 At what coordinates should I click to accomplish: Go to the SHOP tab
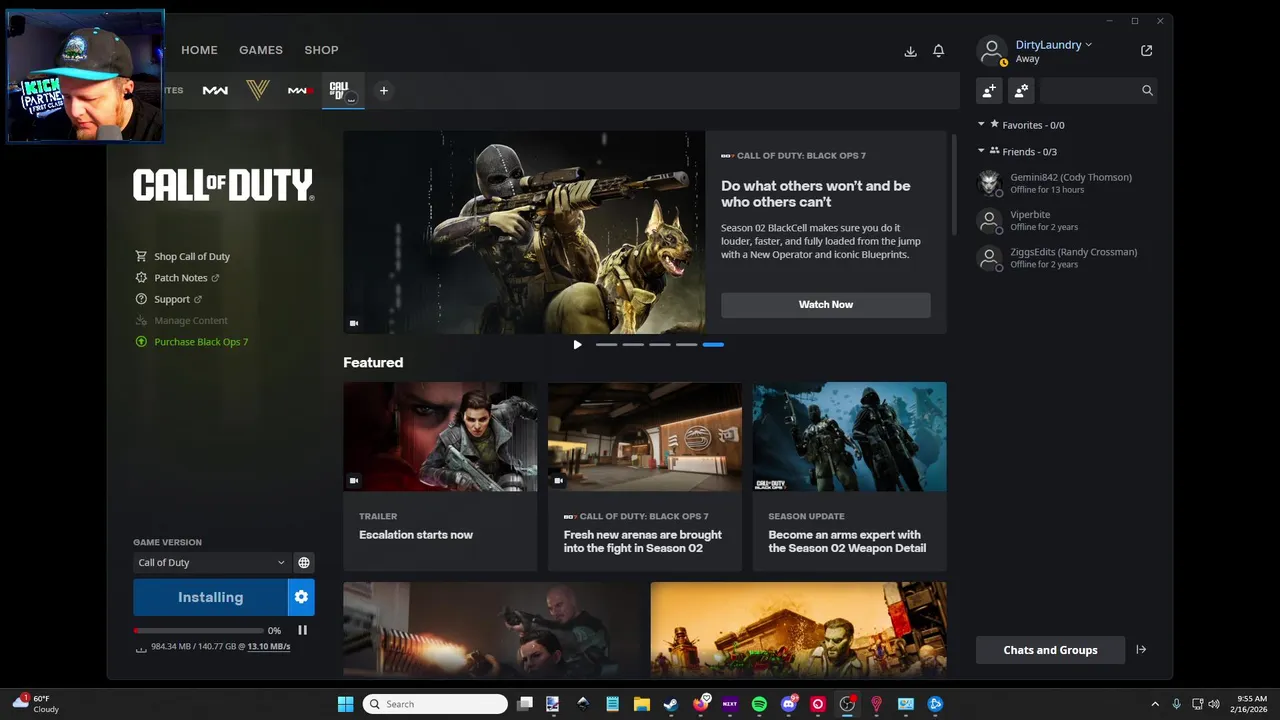point(322,50)
